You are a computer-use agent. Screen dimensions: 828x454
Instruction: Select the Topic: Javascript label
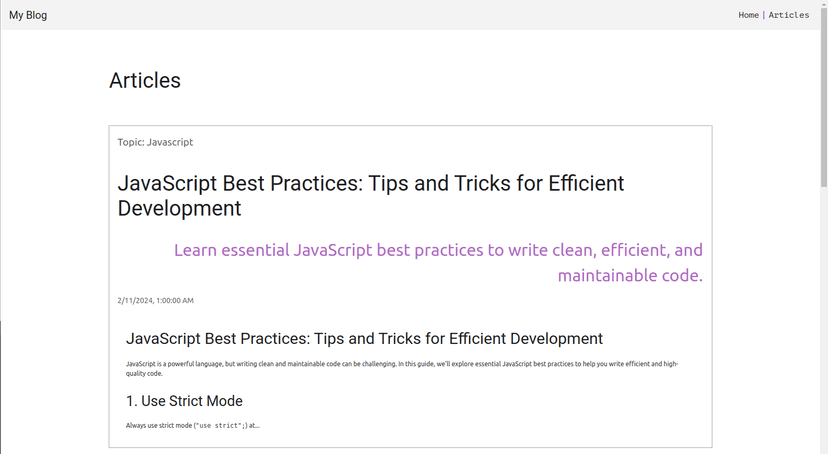pyautogui.click(x=155, y=142)
